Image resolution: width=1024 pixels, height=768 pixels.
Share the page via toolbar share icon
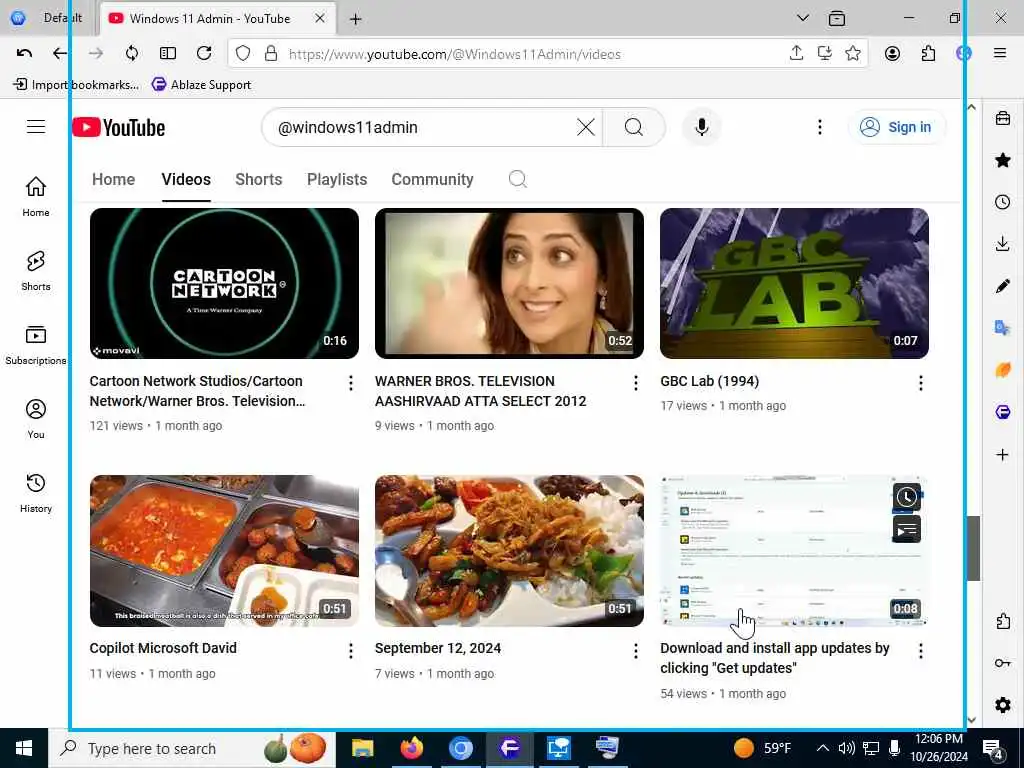click(796, 54)
